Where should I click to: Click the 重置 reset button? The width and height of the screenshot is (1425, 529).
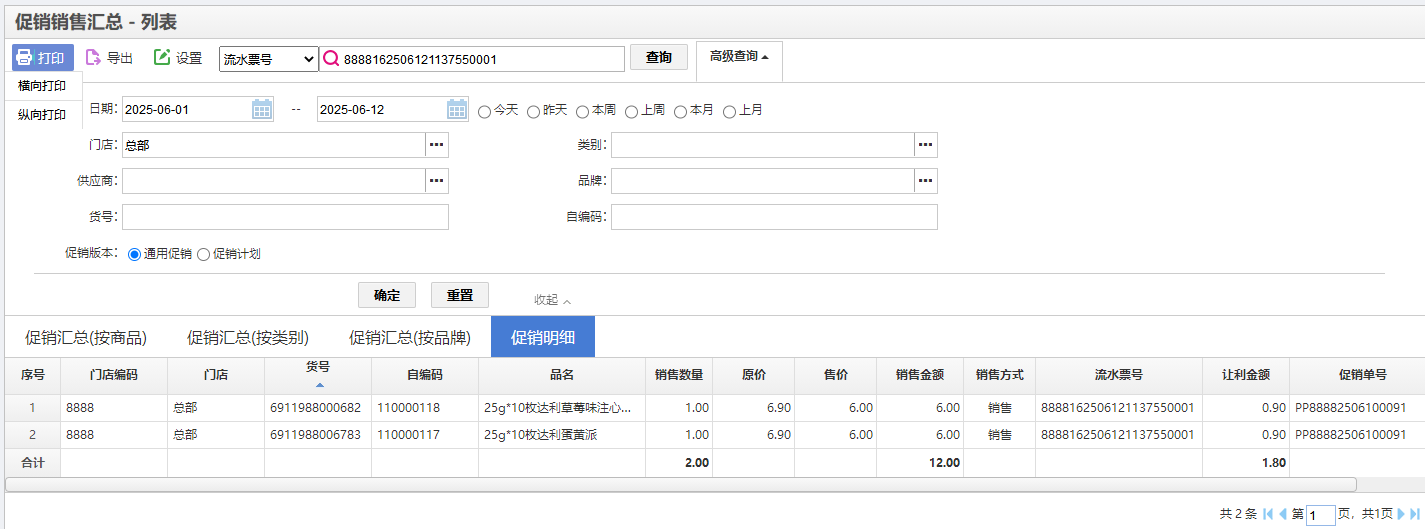tap(460, 295)
